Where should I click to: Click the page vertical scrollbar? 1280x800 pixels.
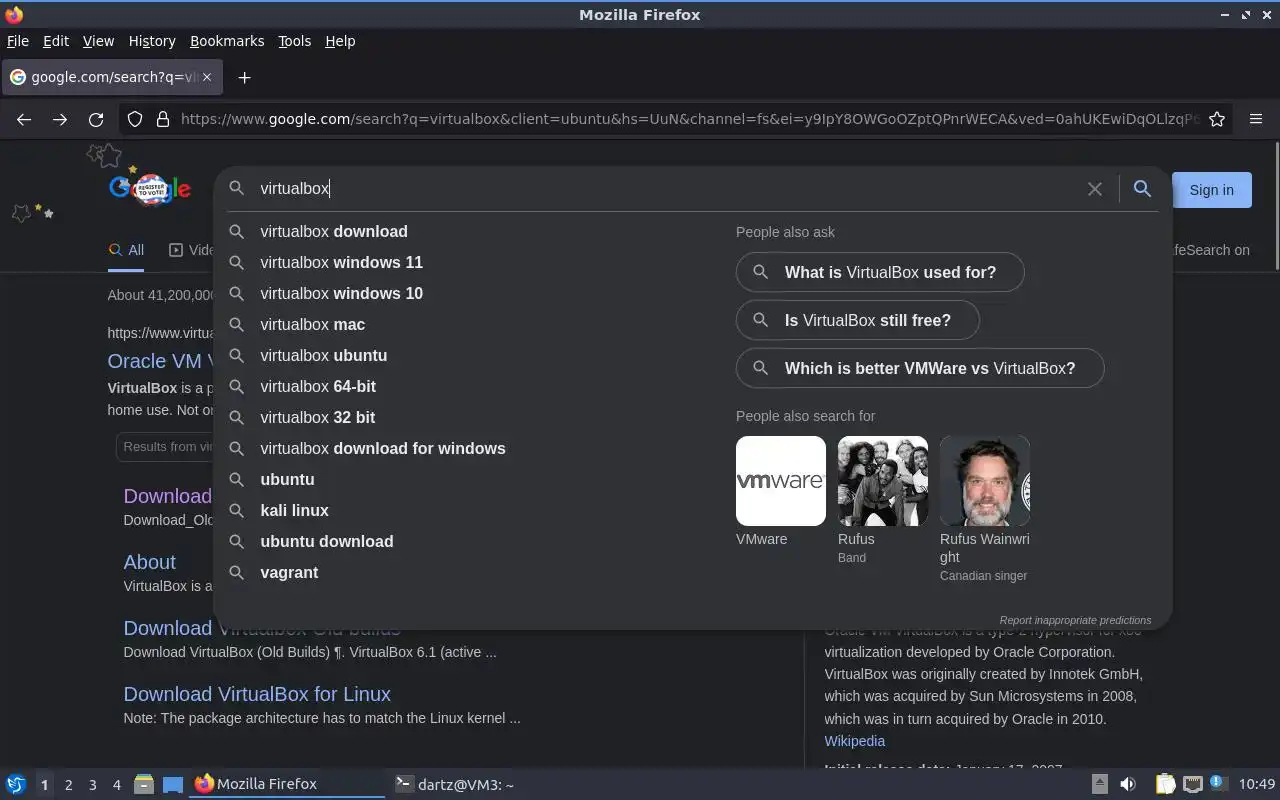point(1277,205)
